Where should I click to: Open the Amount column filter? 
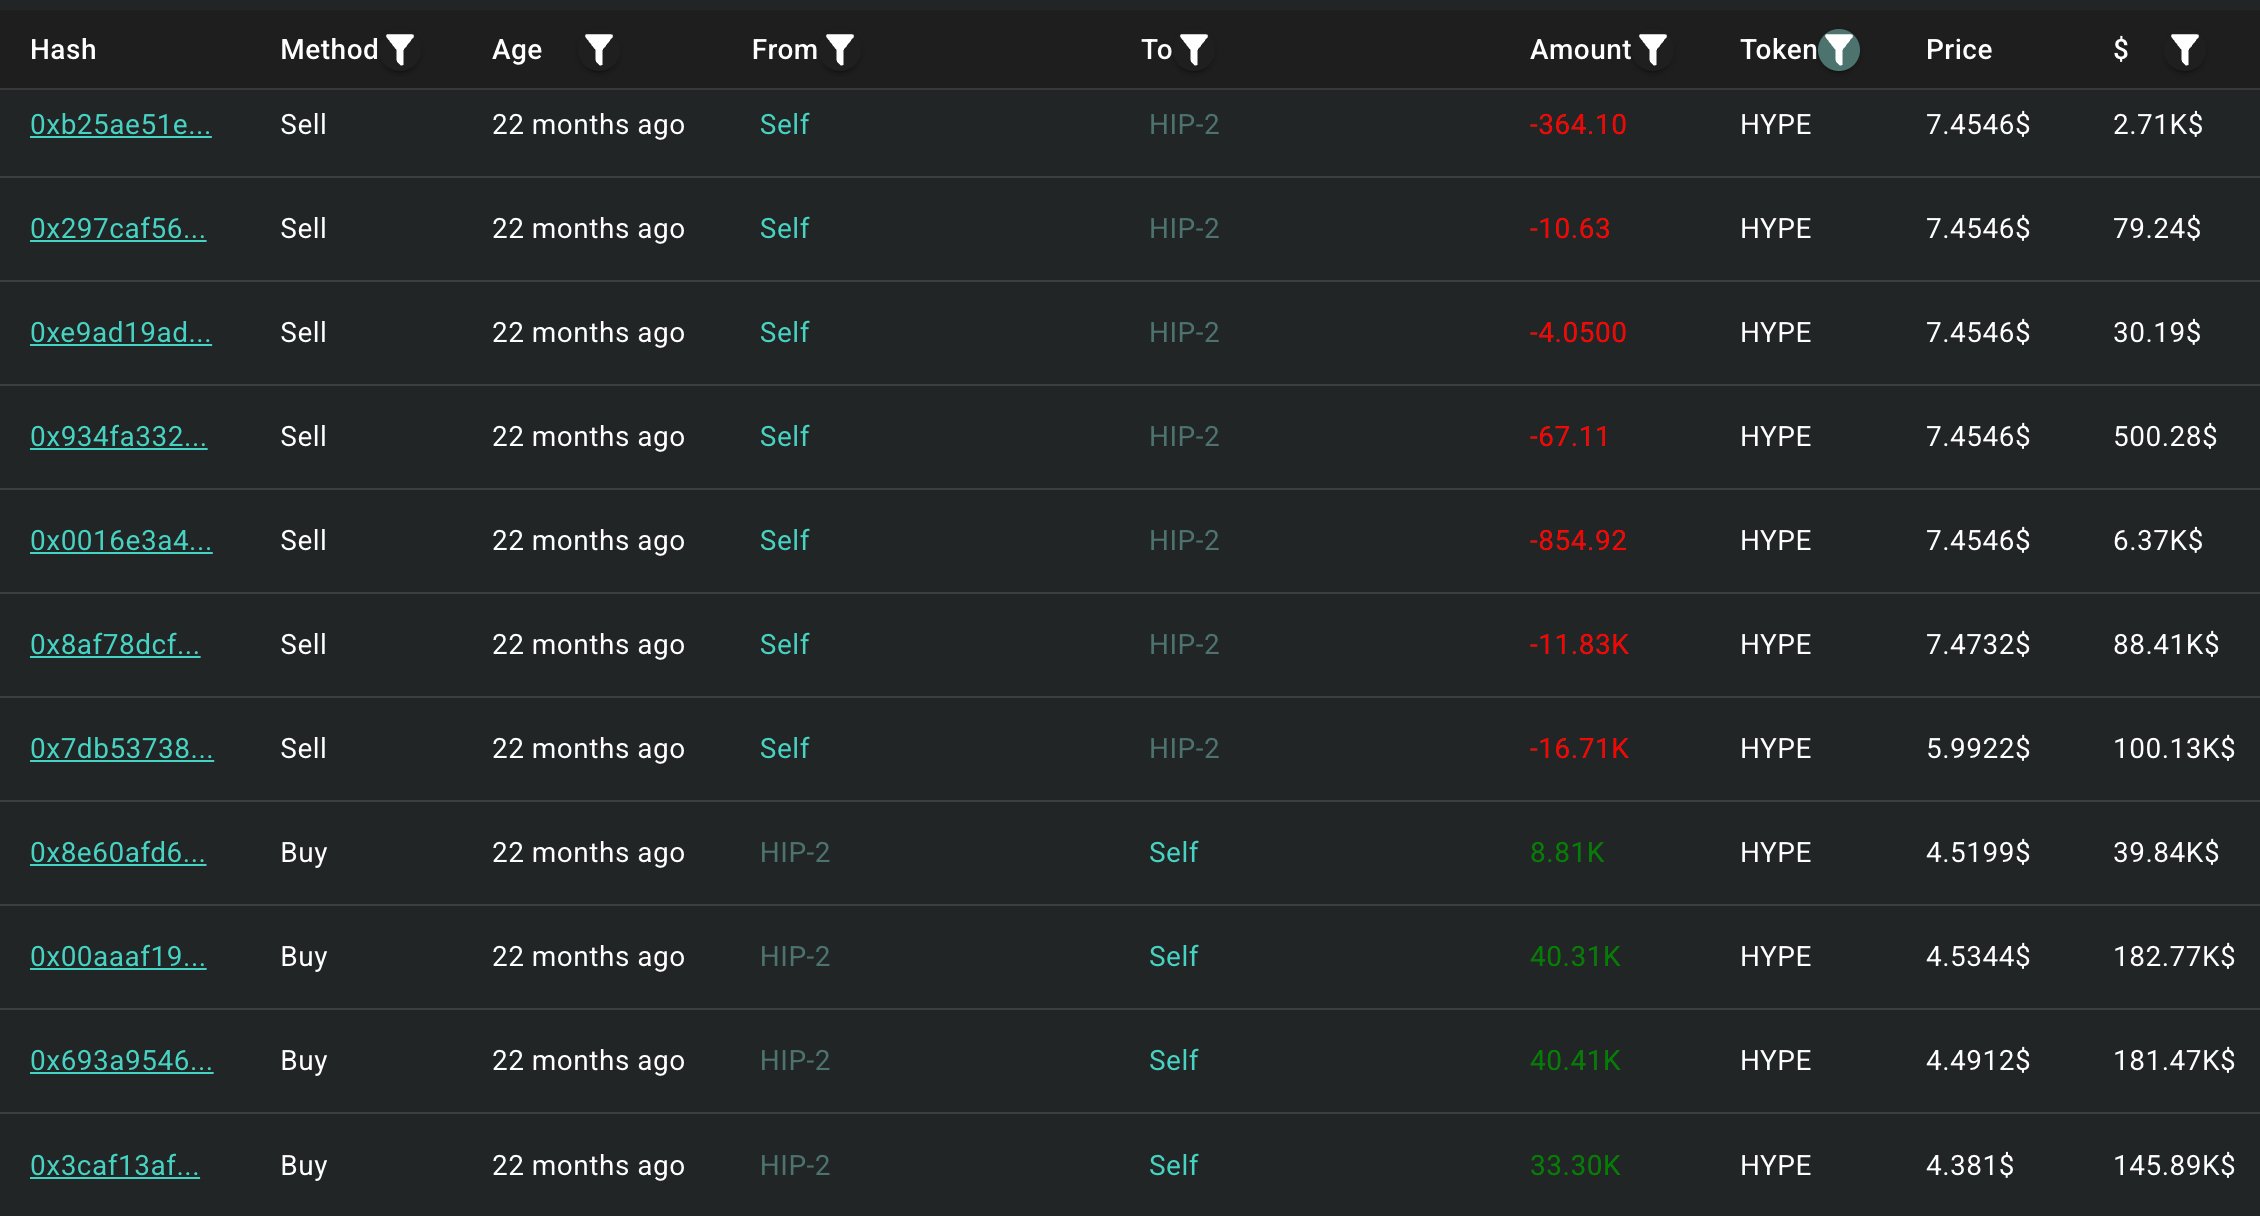1653,49
